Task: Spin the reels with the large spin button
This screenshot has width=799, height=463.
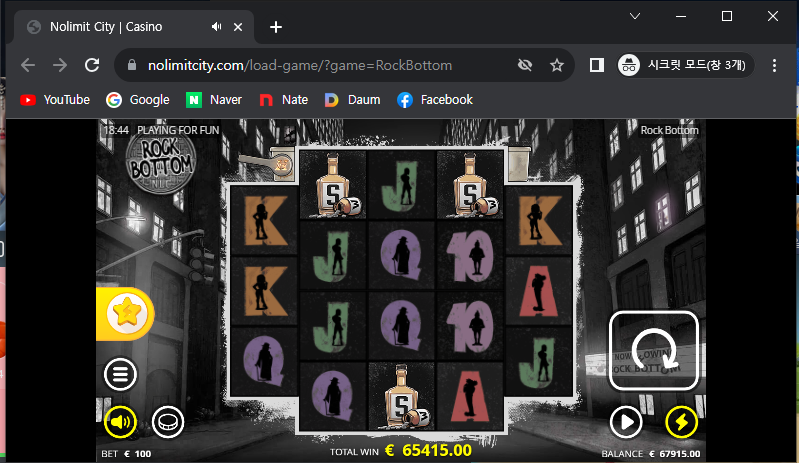Action: 653,350
